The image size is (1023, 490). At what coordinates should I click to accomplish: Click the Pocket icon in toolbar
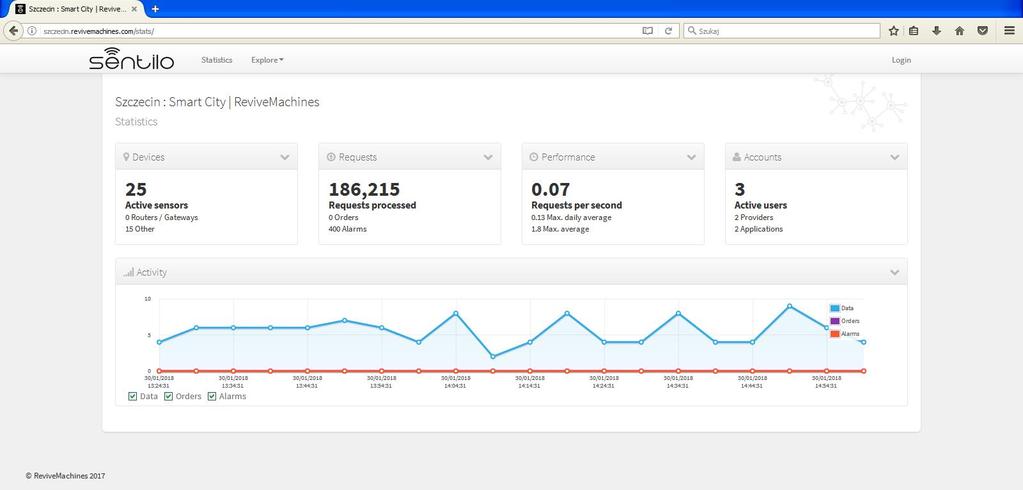point(983,31)
